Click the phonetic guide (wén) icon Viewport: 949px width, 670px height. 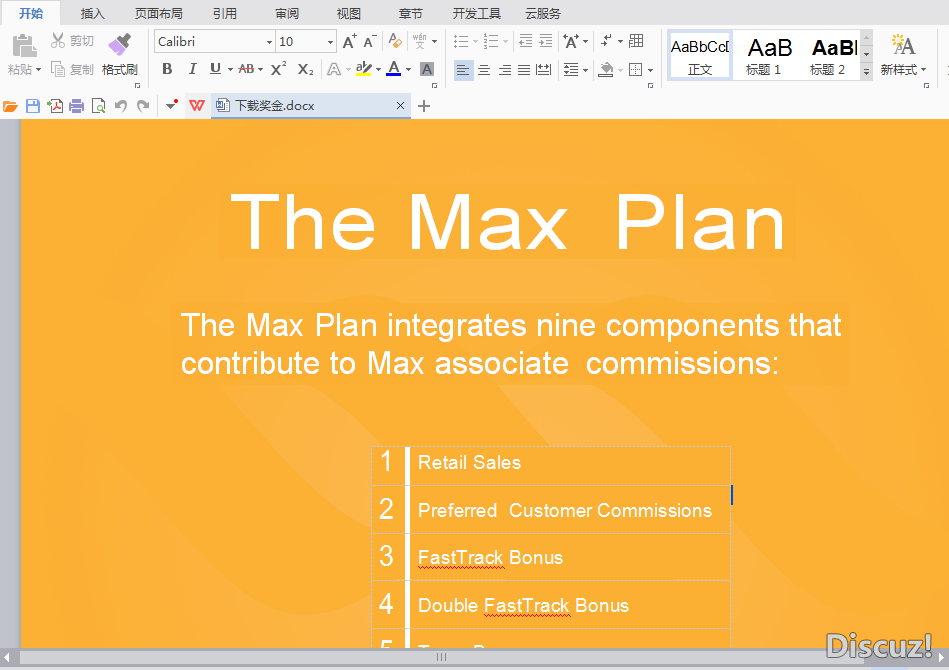pos(419,41)
